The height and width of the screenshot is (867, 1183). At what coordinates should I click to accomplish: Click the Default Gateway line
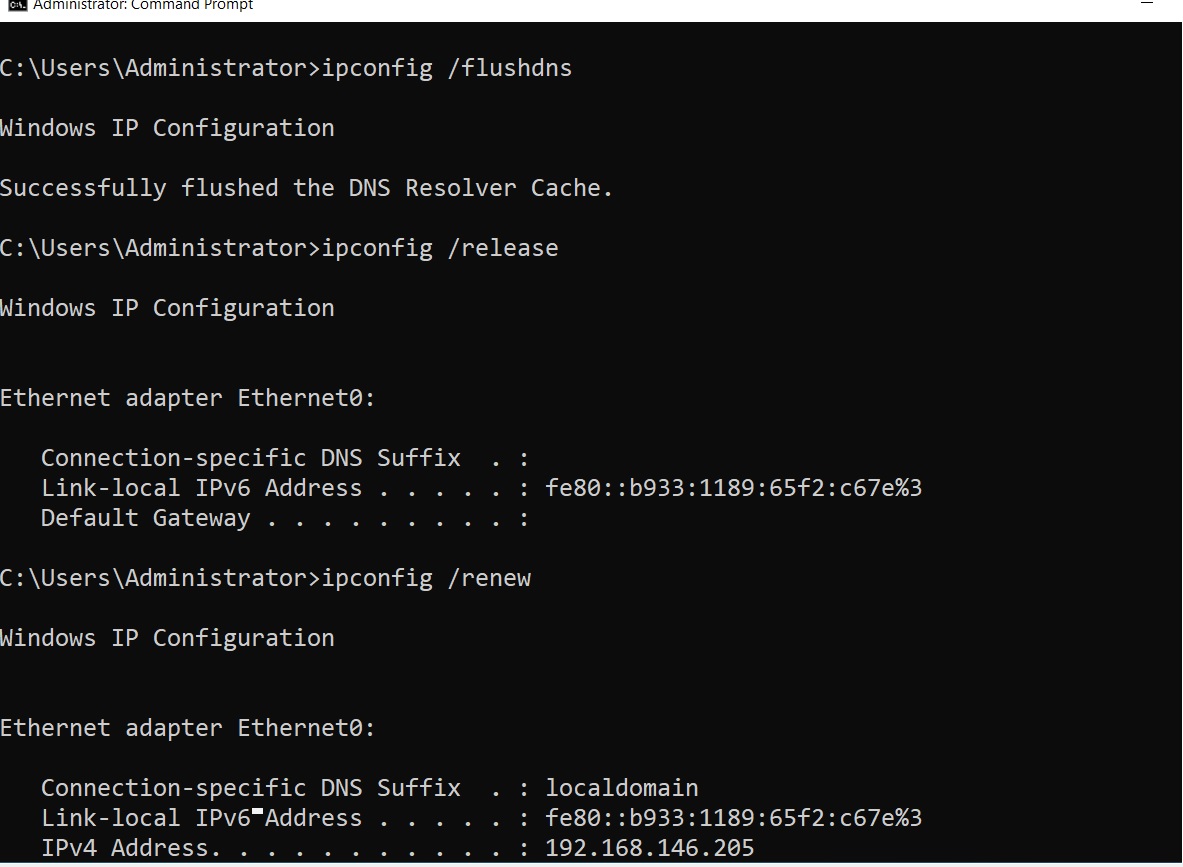(x=145, y=518)
